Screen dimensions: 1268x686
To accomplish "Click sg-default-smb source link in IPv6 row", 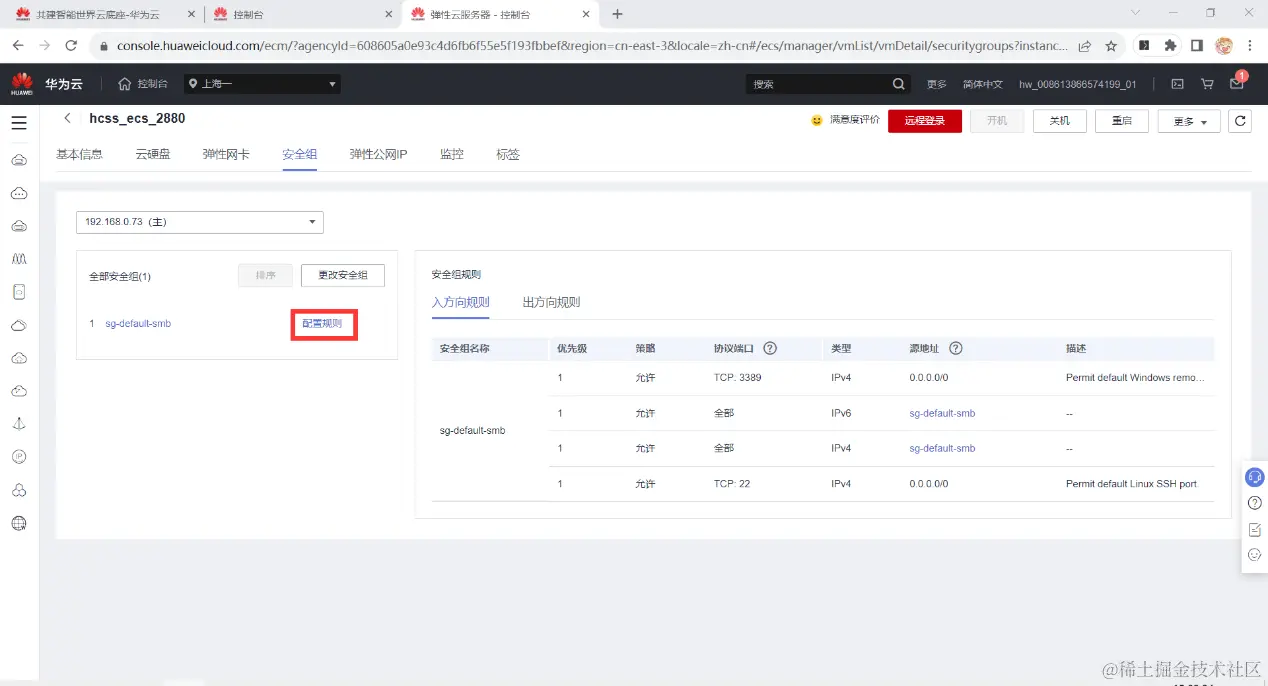I will coord(942,413).
